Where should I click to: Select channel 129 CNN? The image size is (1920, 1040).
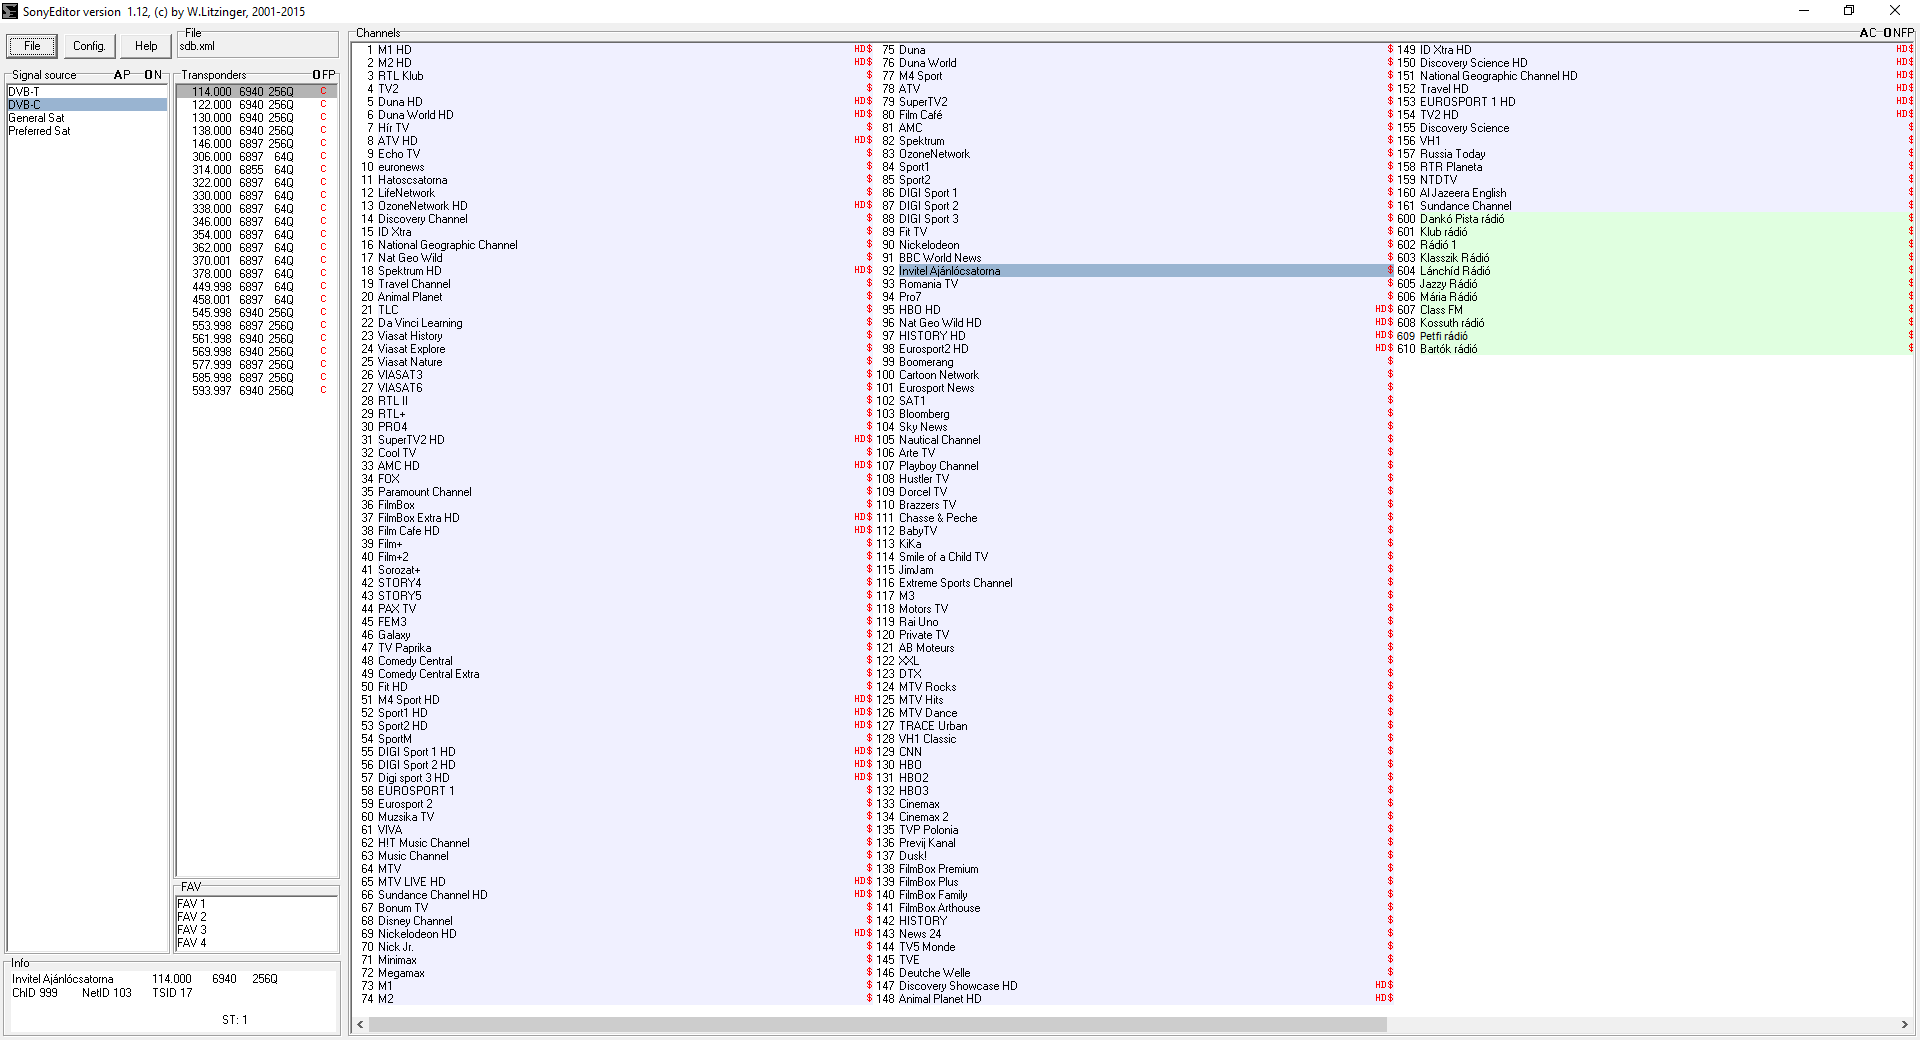1134,752
